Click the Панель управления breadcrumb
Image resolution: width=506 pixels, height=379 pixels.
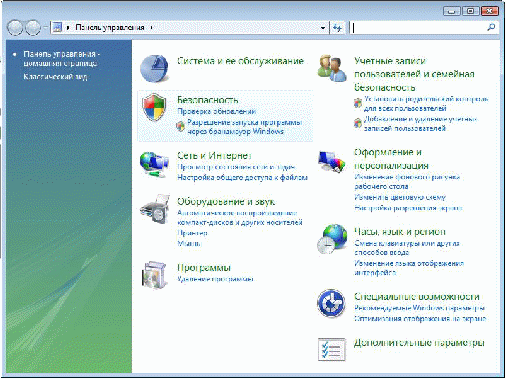[x=110, y=28]
